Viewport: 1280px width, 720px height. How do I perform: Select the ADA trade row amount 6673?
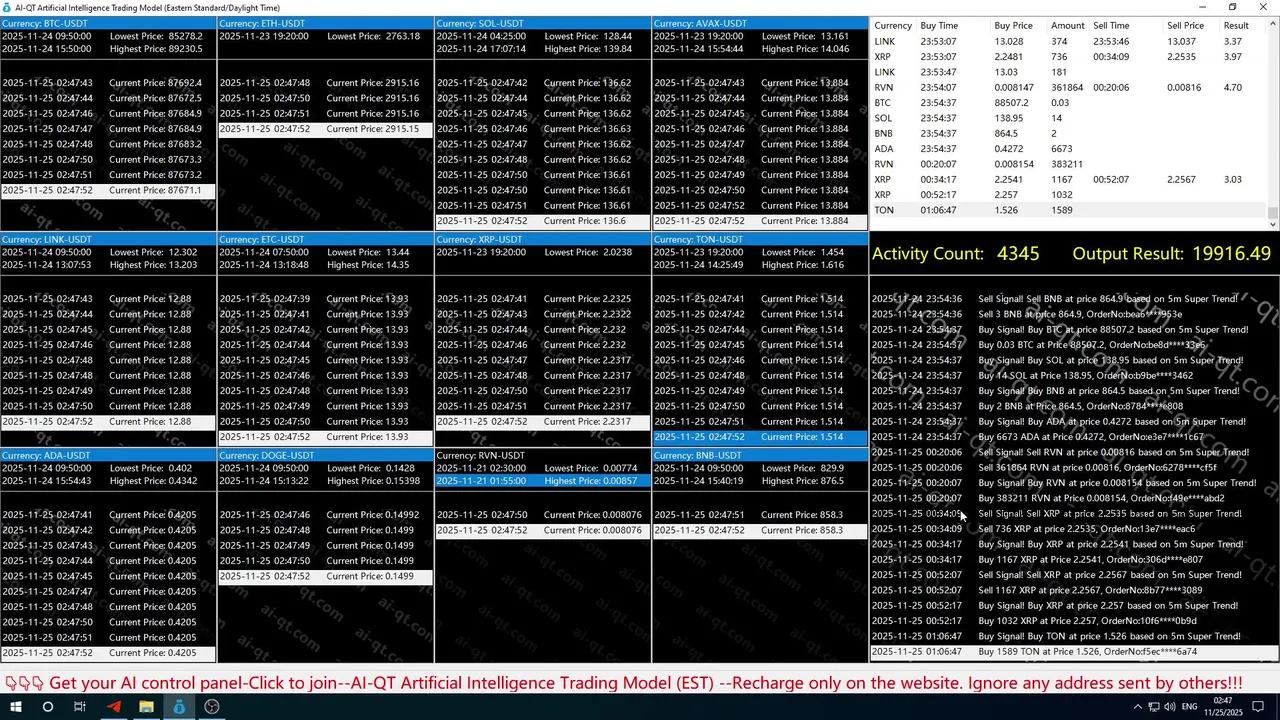[x=1069, y=149]
